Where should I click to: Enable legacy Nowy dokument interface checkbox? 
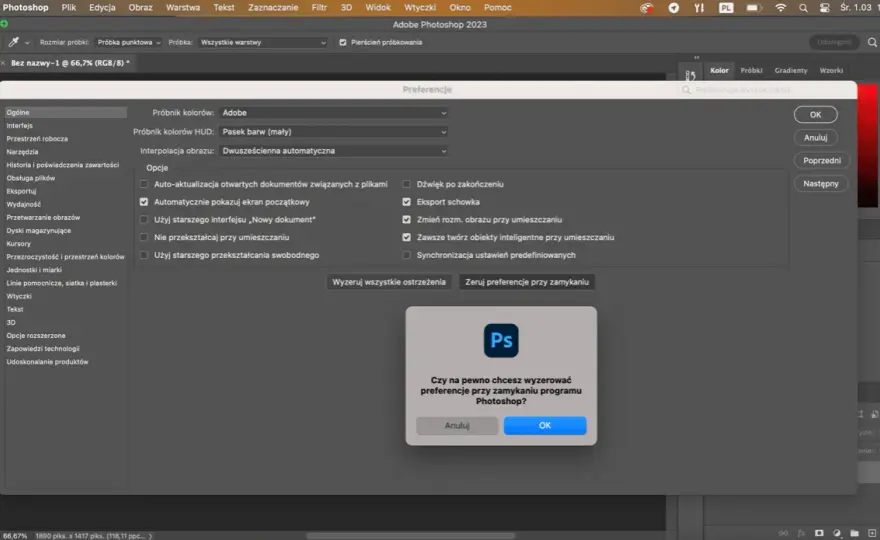pyautogui.click(x=144, y=219)
